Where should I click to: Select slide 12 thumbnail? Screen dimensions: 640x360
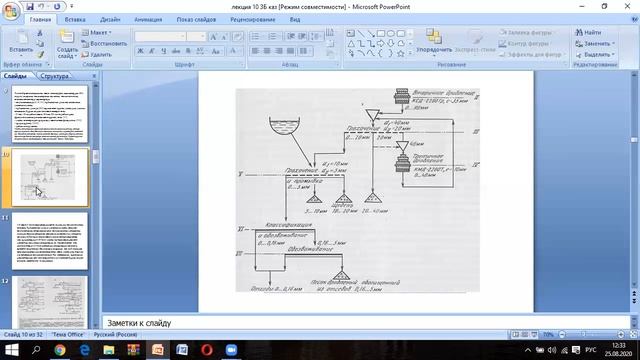pyautogui.click(x=50, y=302)
